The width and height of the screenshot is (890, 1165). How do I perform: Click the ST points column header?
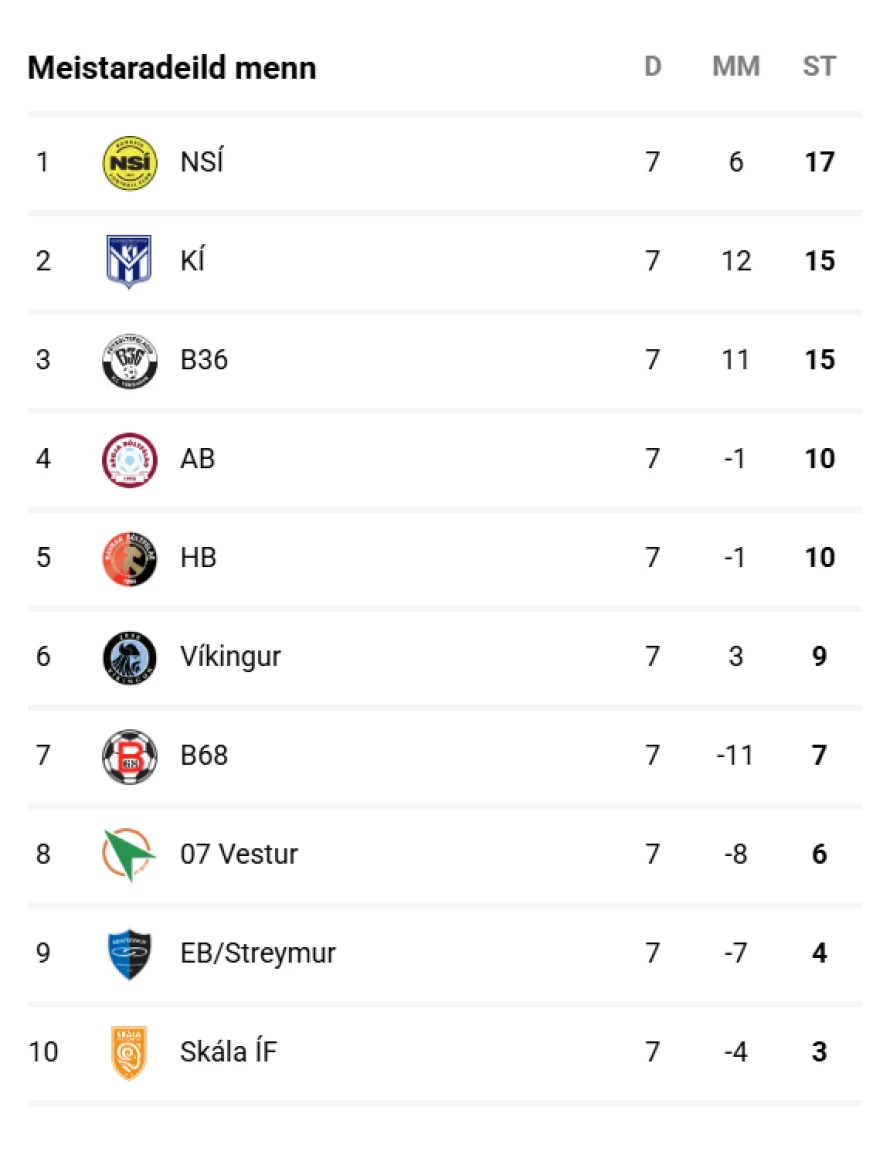click(819, 68)
